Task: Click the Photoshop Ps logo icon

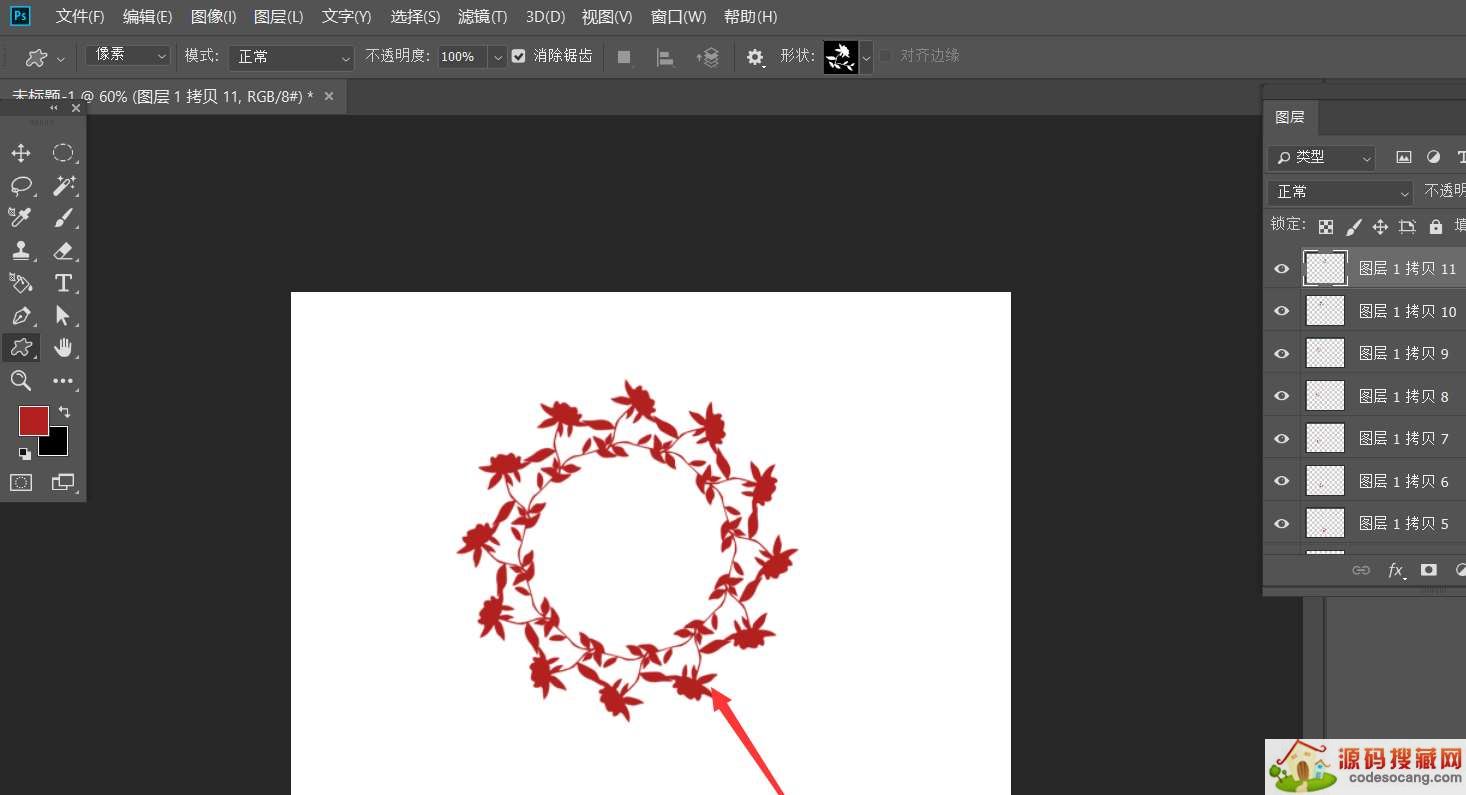Action: (x=20, y=16)
